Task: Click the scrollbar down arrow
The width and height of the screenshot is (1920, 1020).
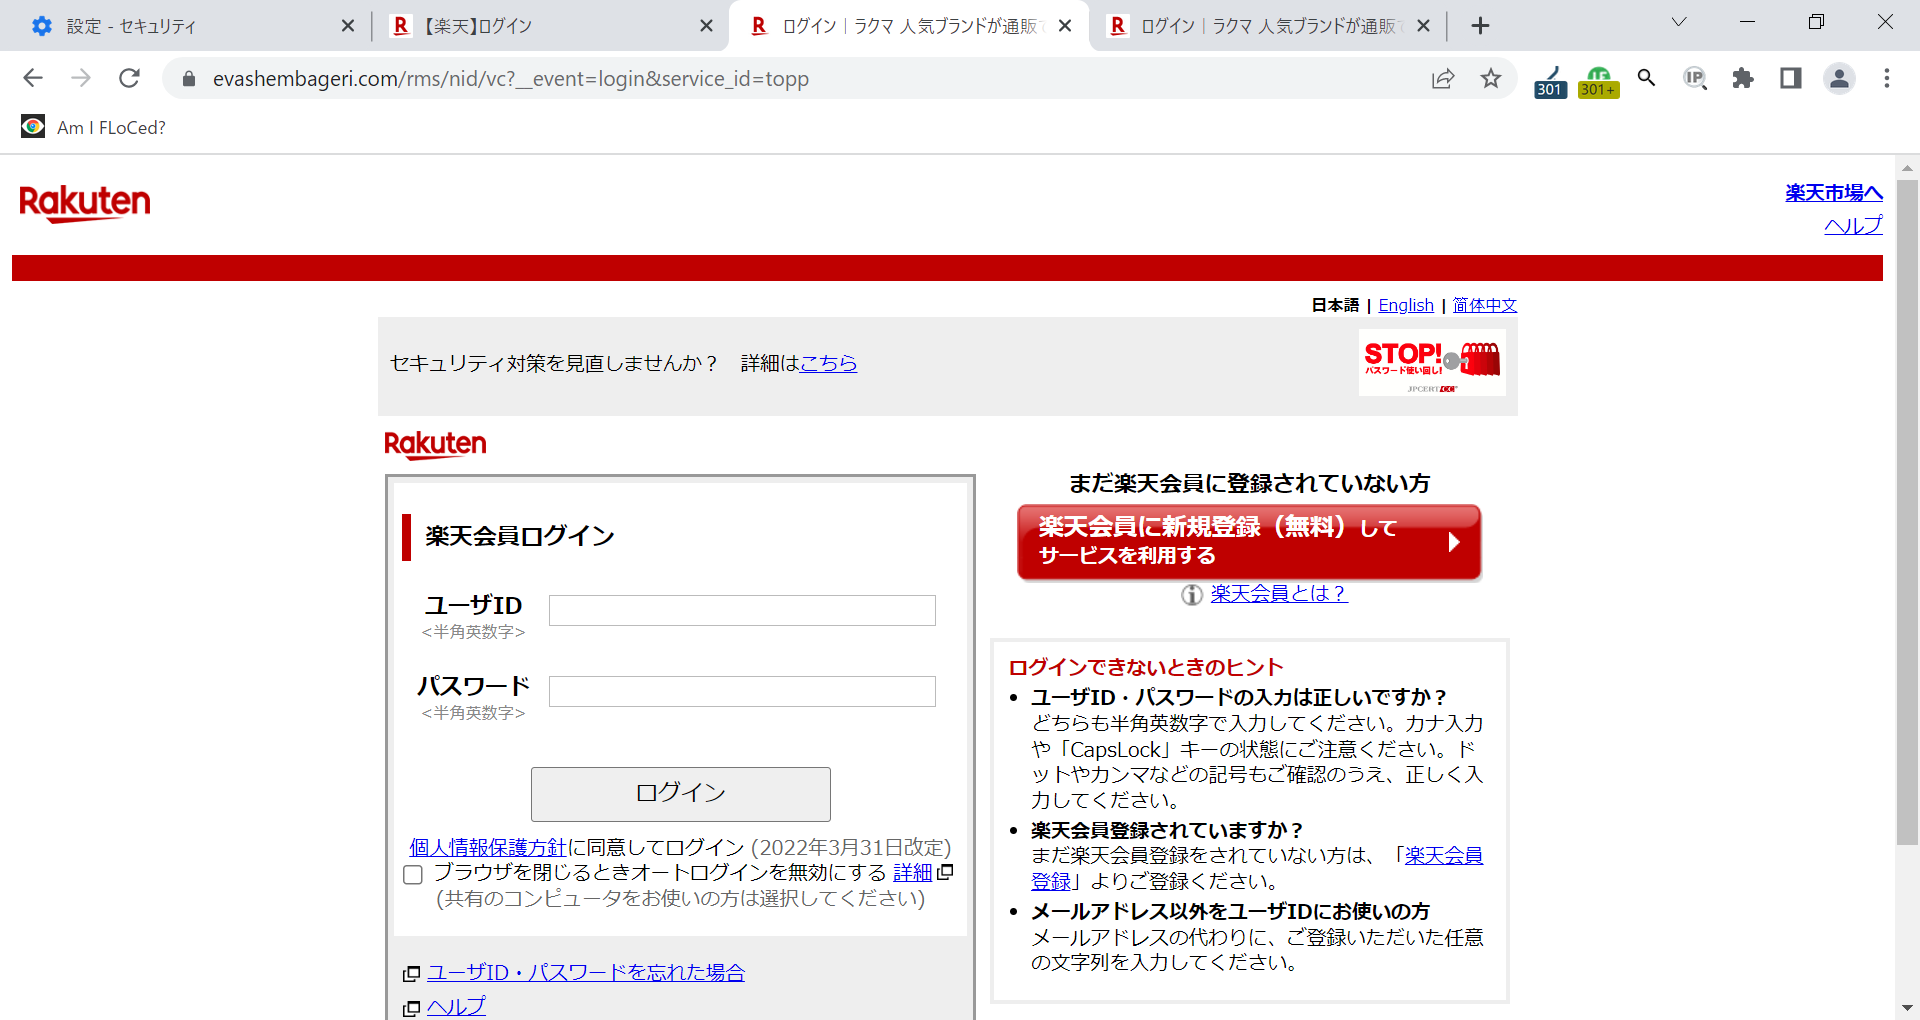Action: click(1907, 1008)
